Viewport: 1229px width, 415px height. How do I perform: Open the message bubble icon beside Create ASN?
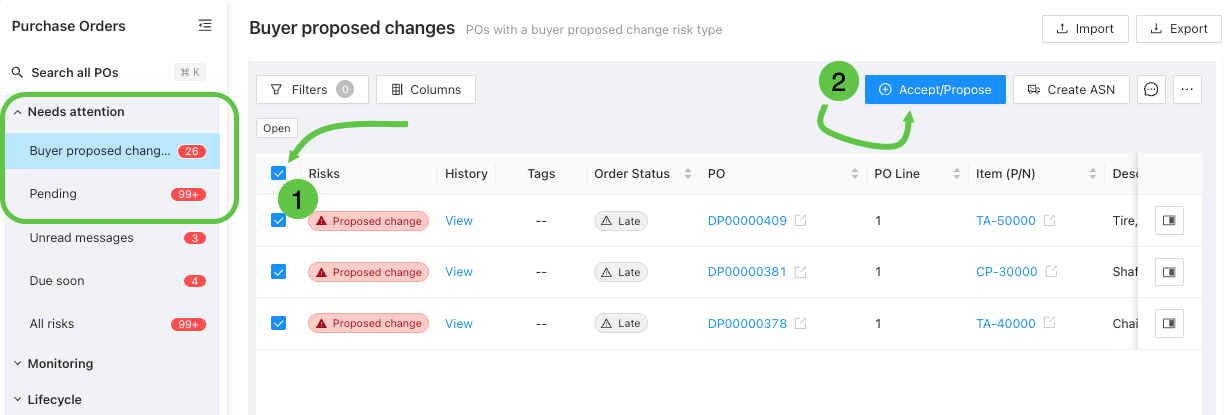coord(1151,89)
